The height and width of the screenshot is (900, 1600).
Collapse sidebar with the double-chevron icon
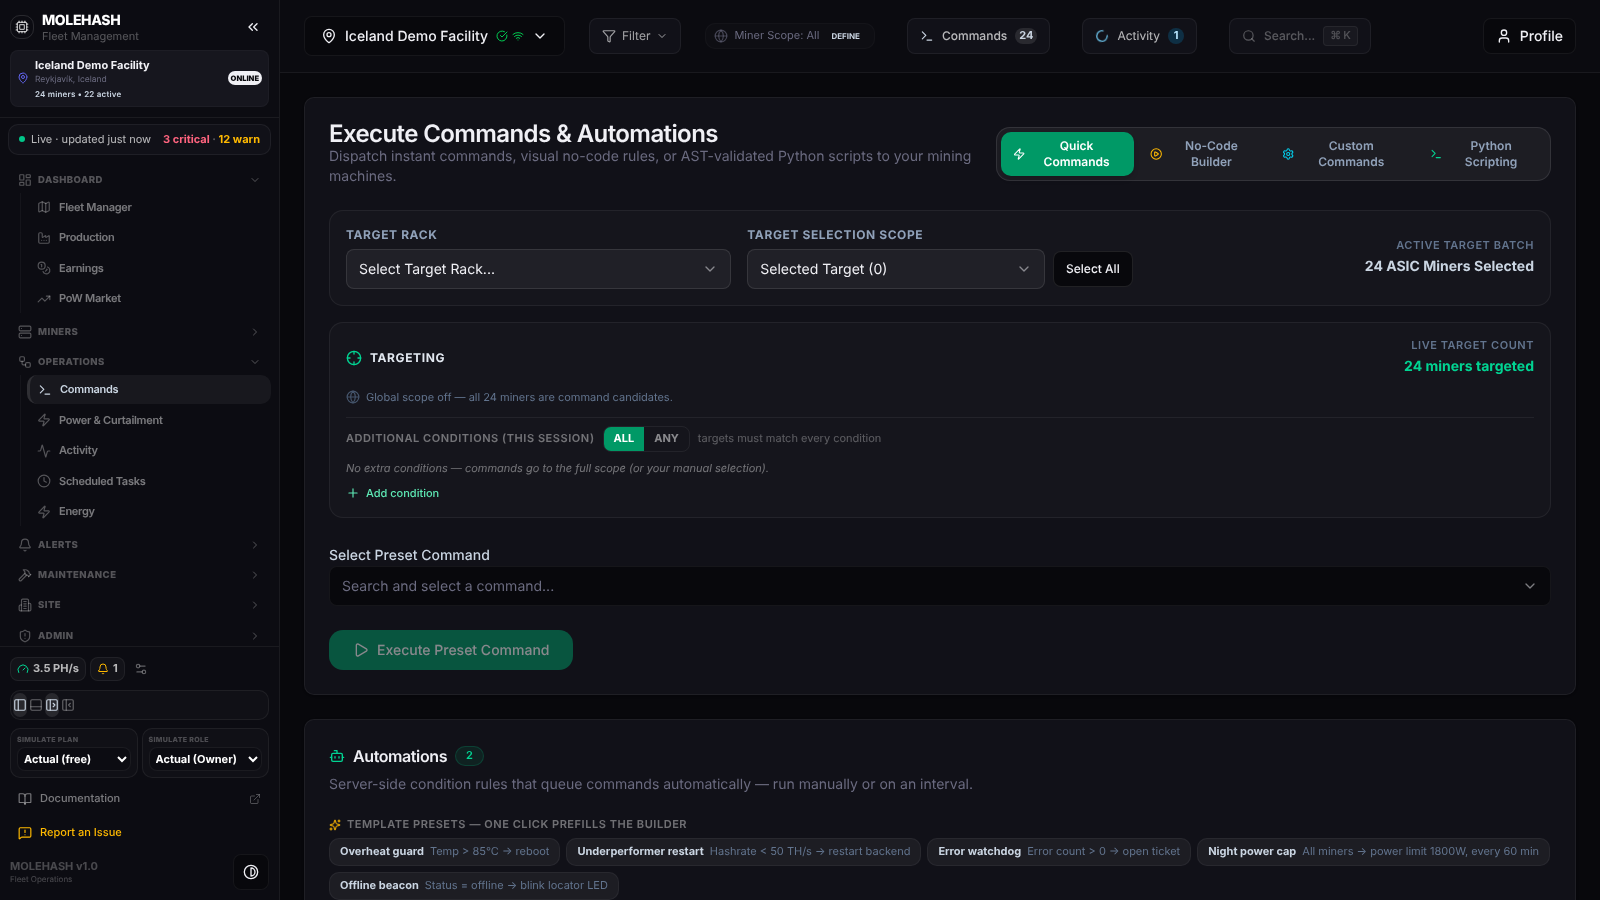253,27
